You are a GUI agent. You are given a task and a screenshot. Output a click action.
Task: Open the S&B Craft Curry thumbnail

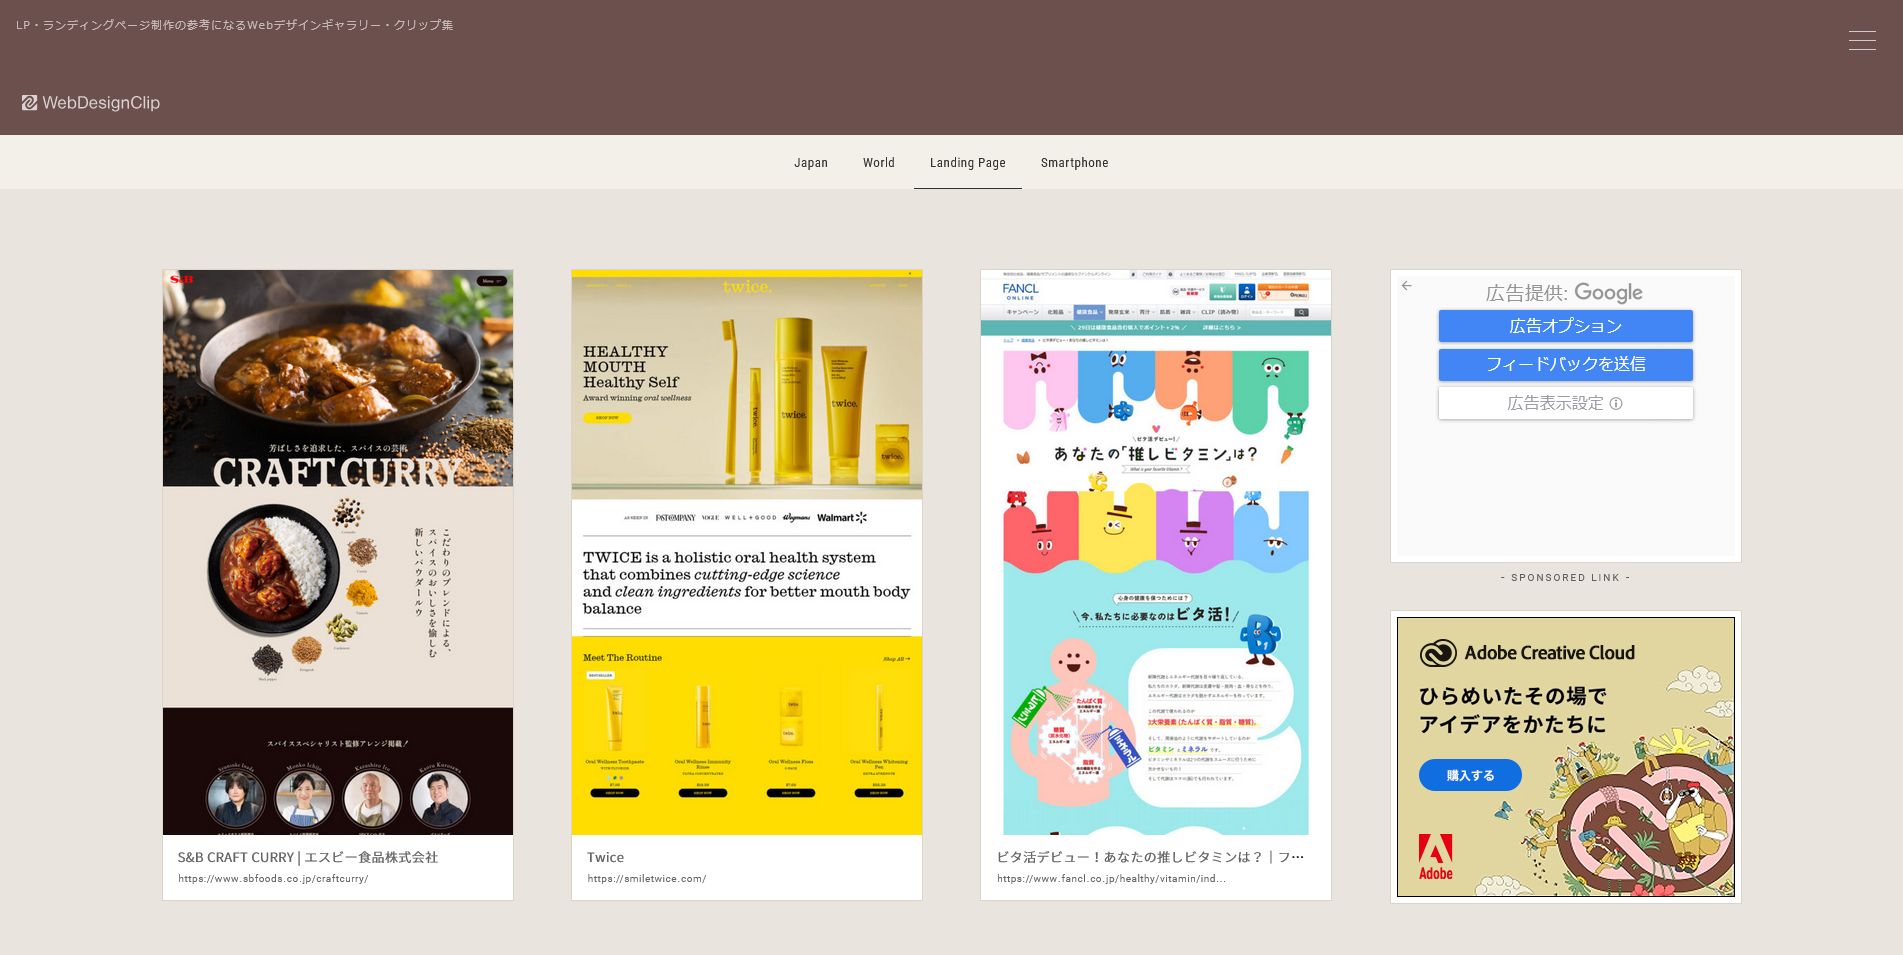click(338, 551)
